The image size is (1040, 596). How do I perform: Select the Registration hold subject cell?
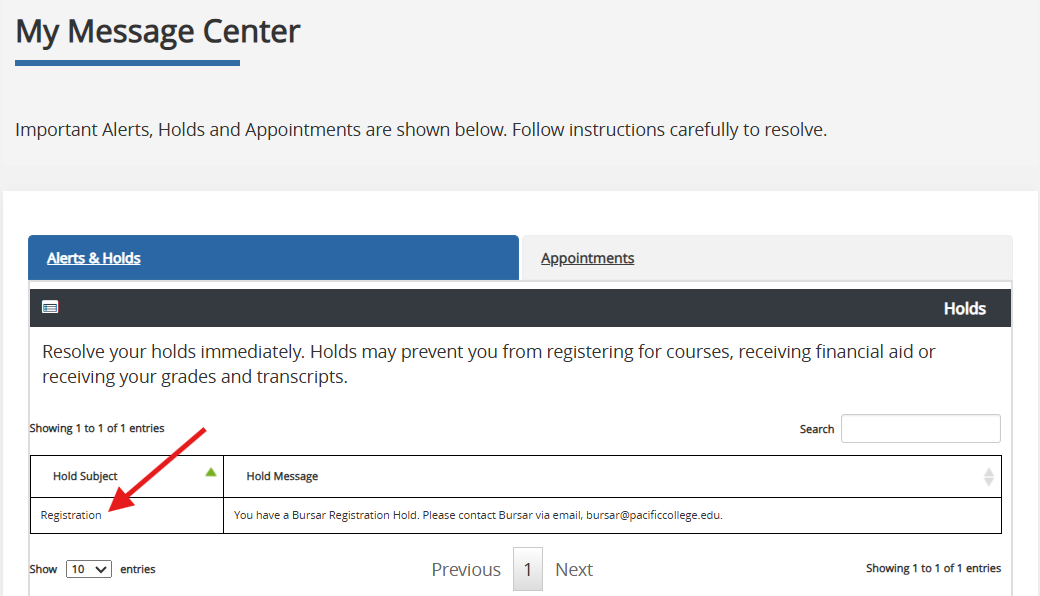pyautogui.click(x=71, y=516)
